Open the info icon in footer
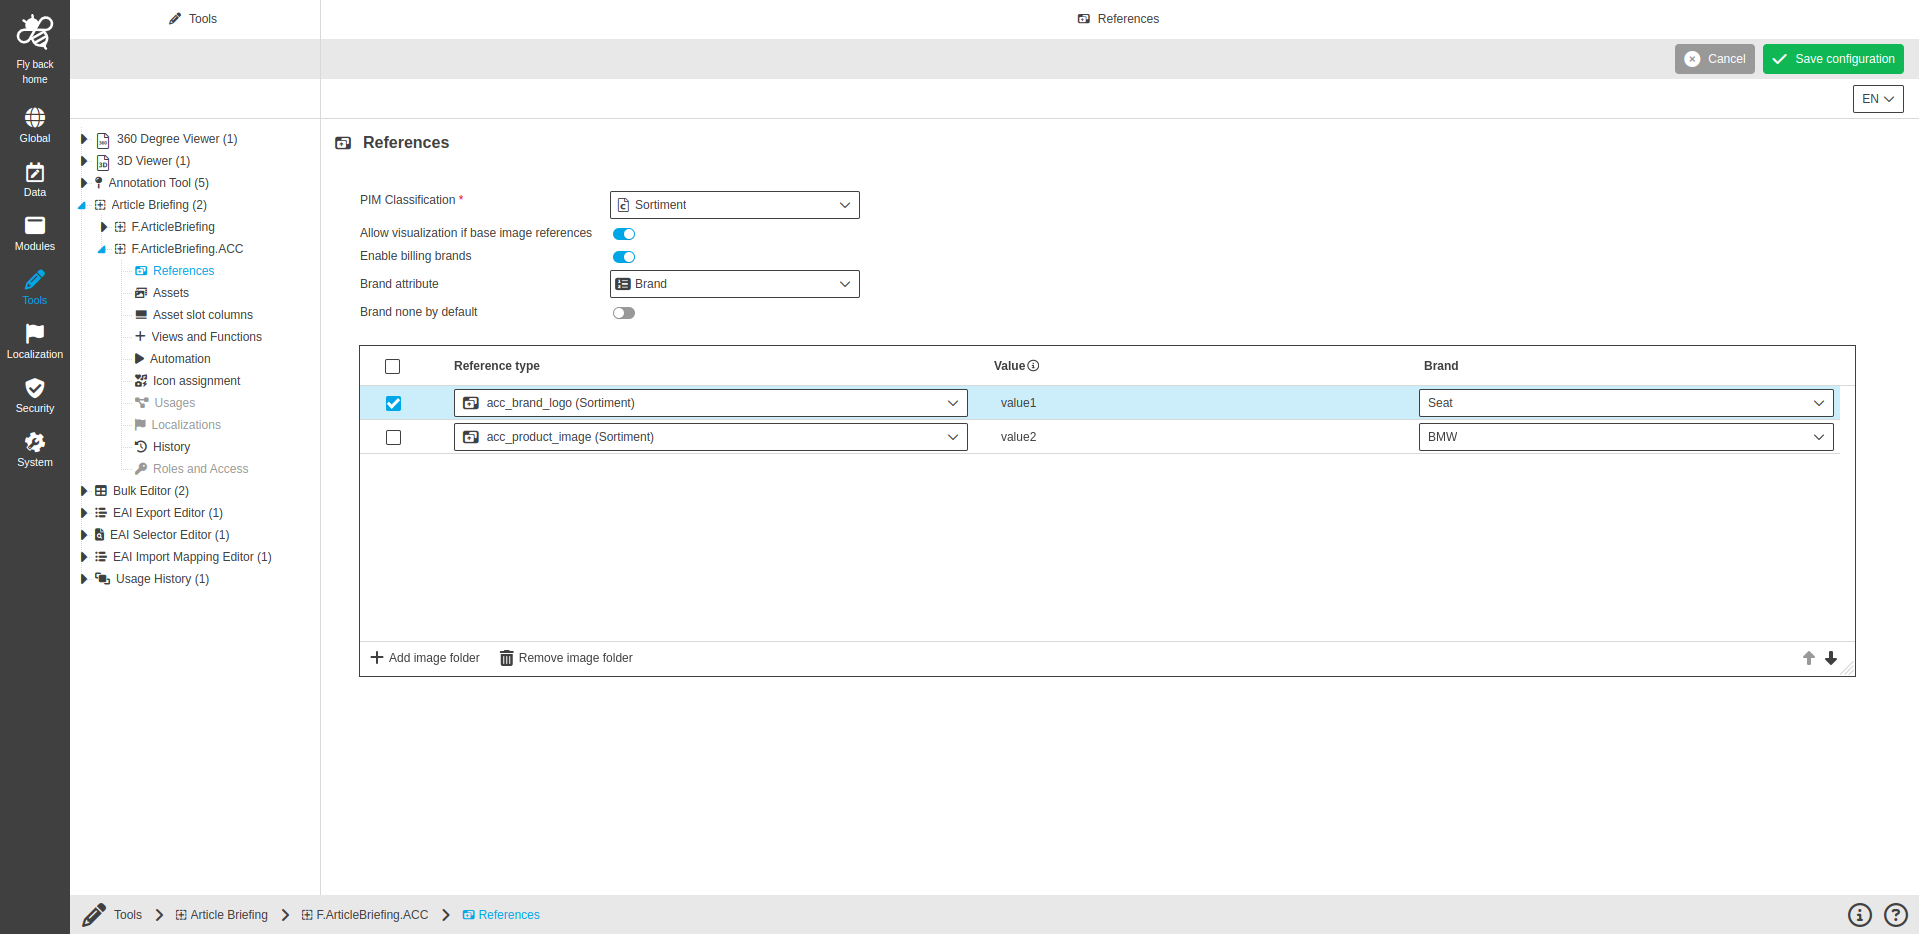 click(x=1859, y=915)
